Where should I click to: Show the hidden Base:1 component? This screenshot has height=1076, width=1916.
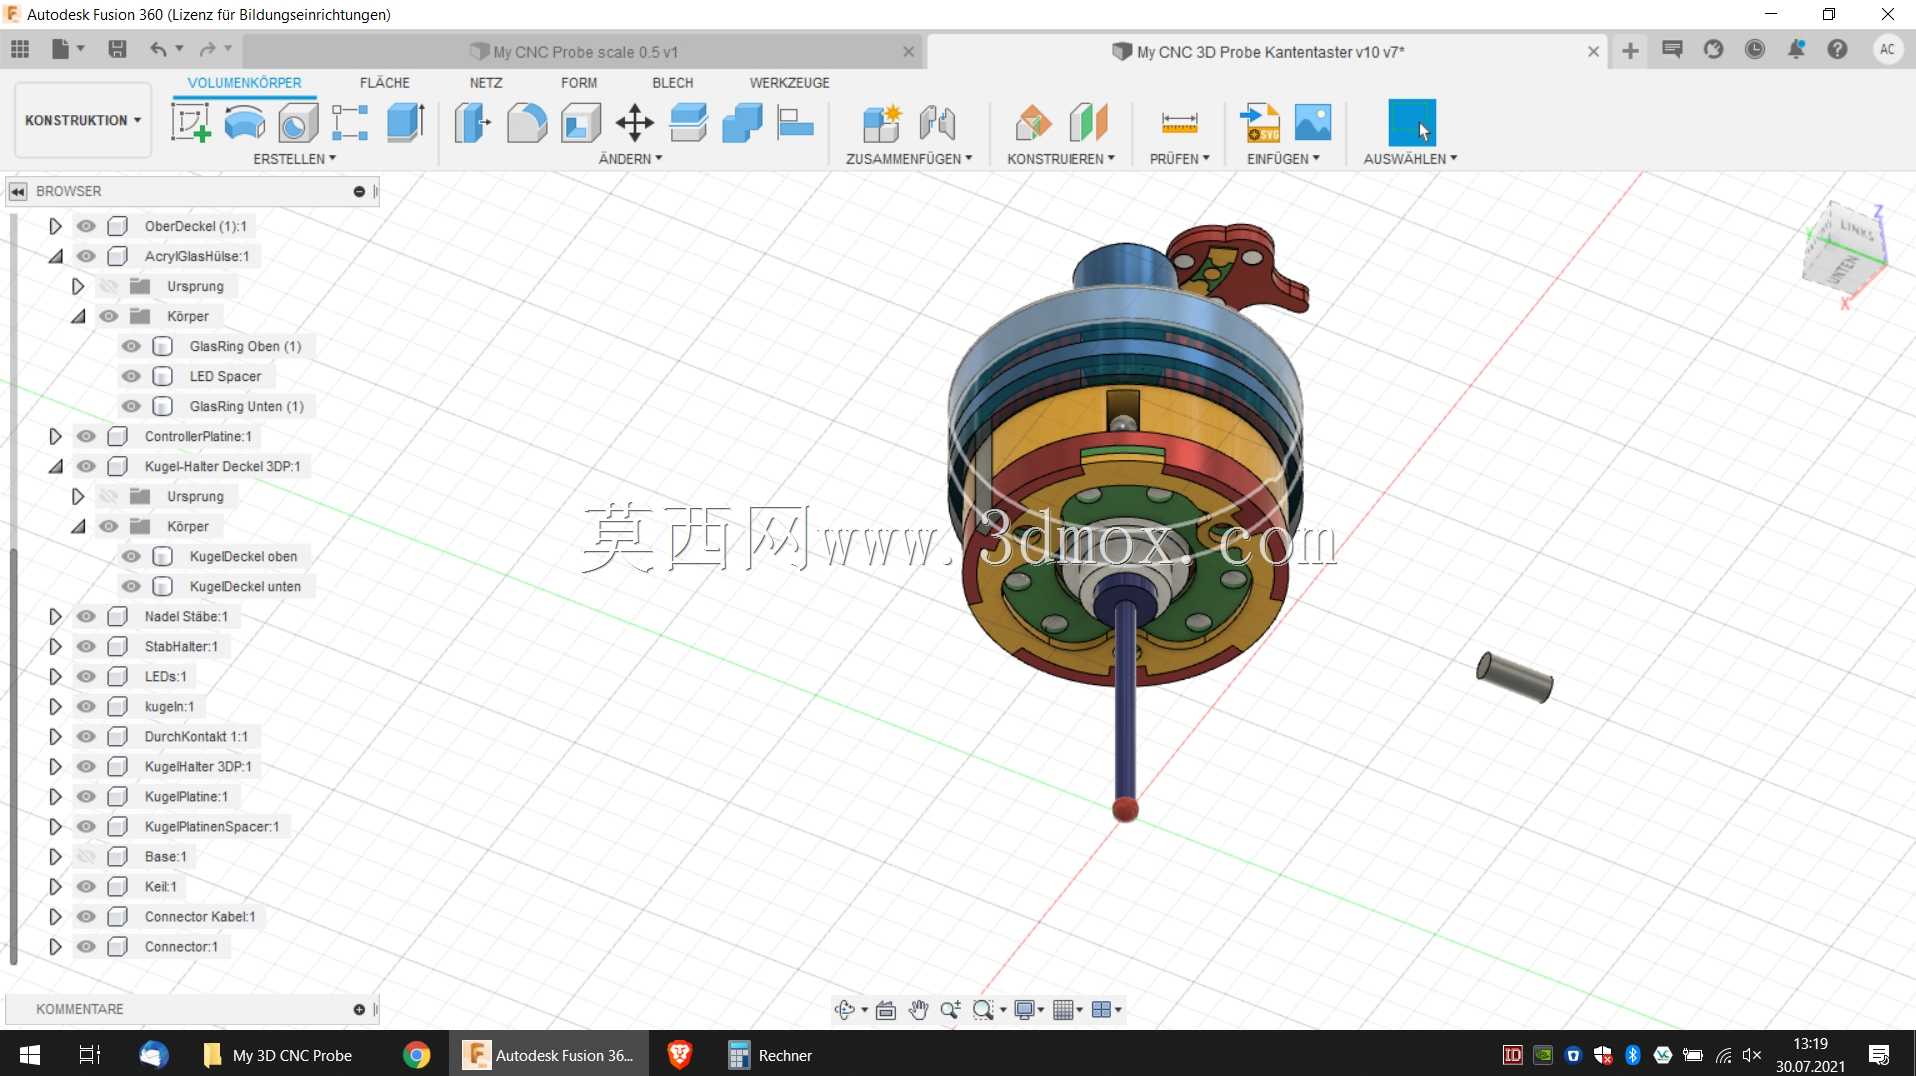coord(86,856)
